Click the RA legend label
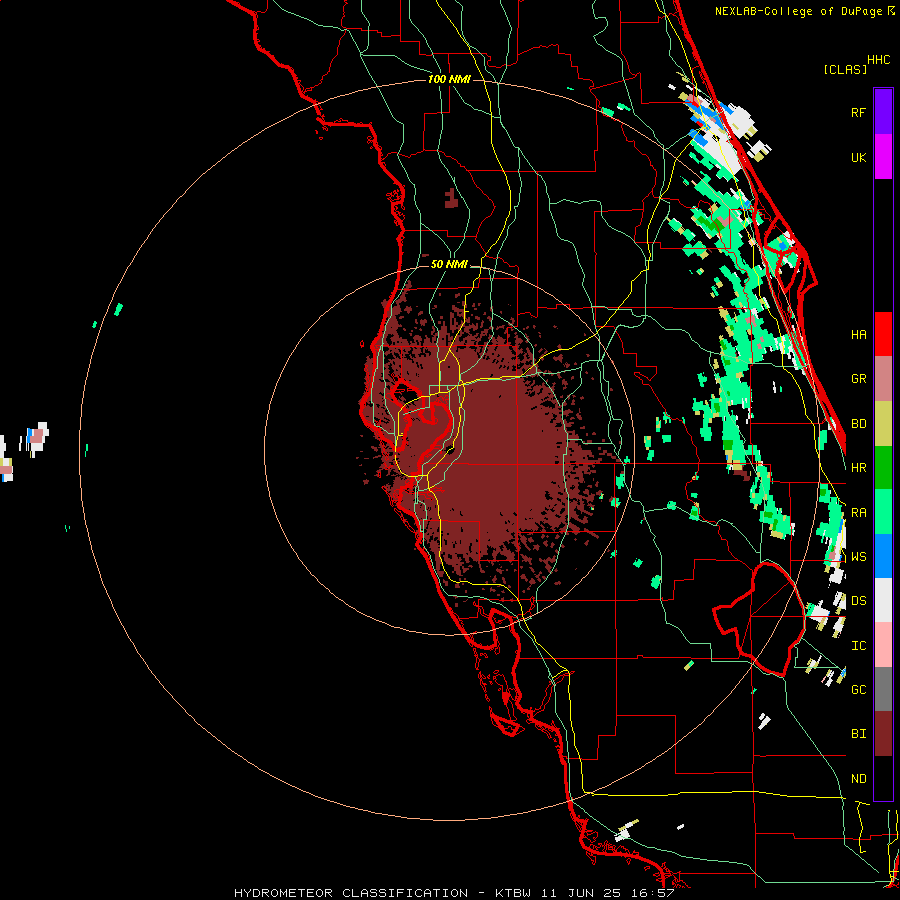Image resolution: width=900 pixels, height=900 pixels. (858, 512)
